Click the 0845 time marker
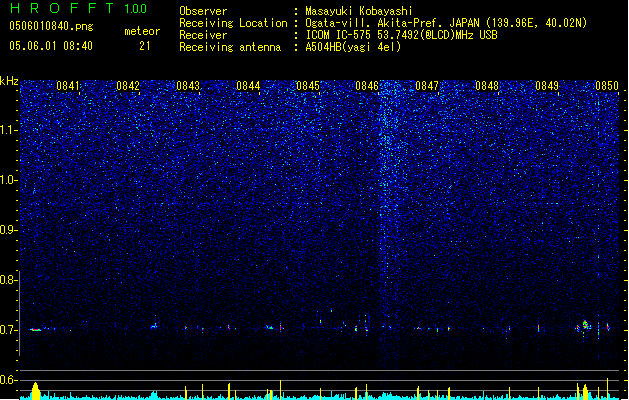Image resolution: width=629 pixels, height=400 pixels. click(308, 86)
